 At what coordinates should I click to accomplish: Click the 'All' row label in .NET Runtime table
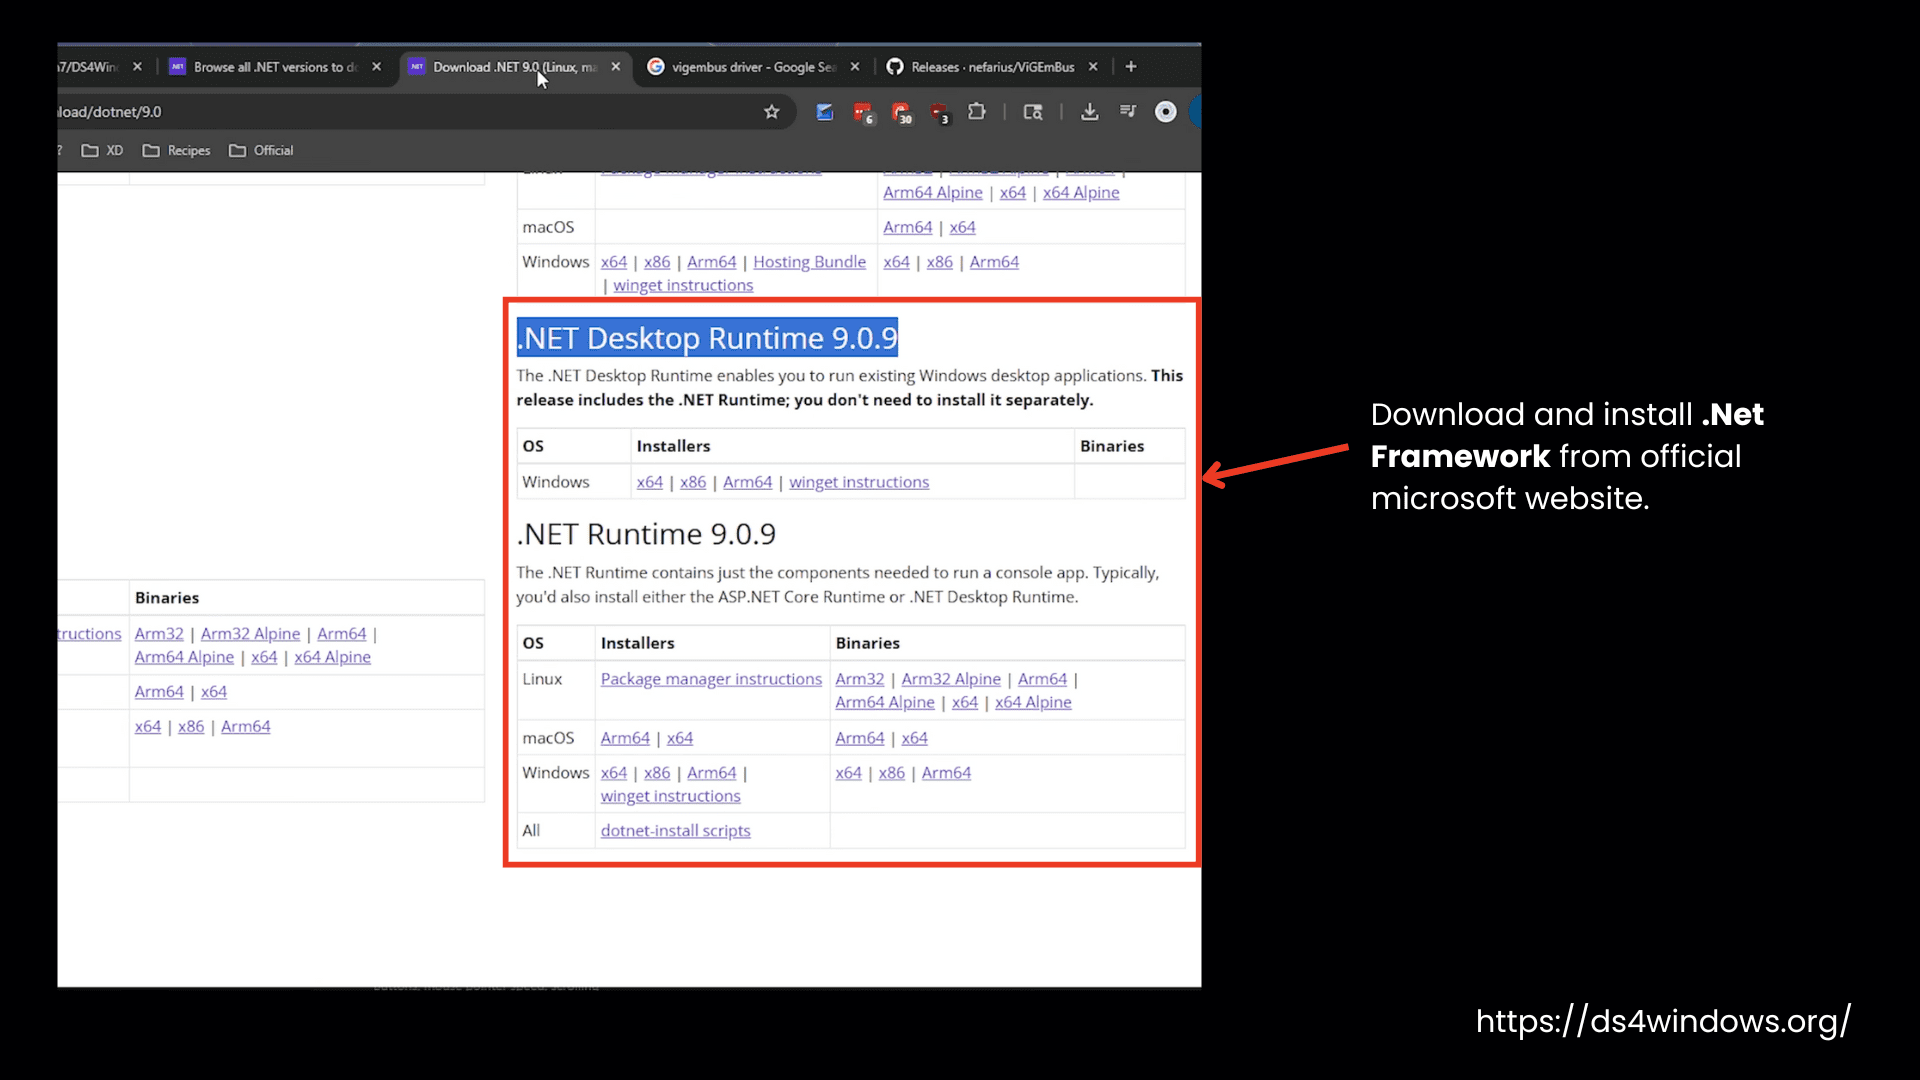[531, 831]
